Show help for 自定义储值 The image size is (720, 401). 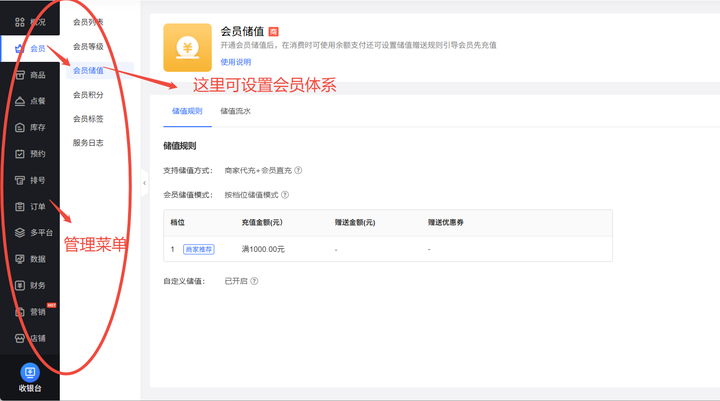(x=254, y=281)
